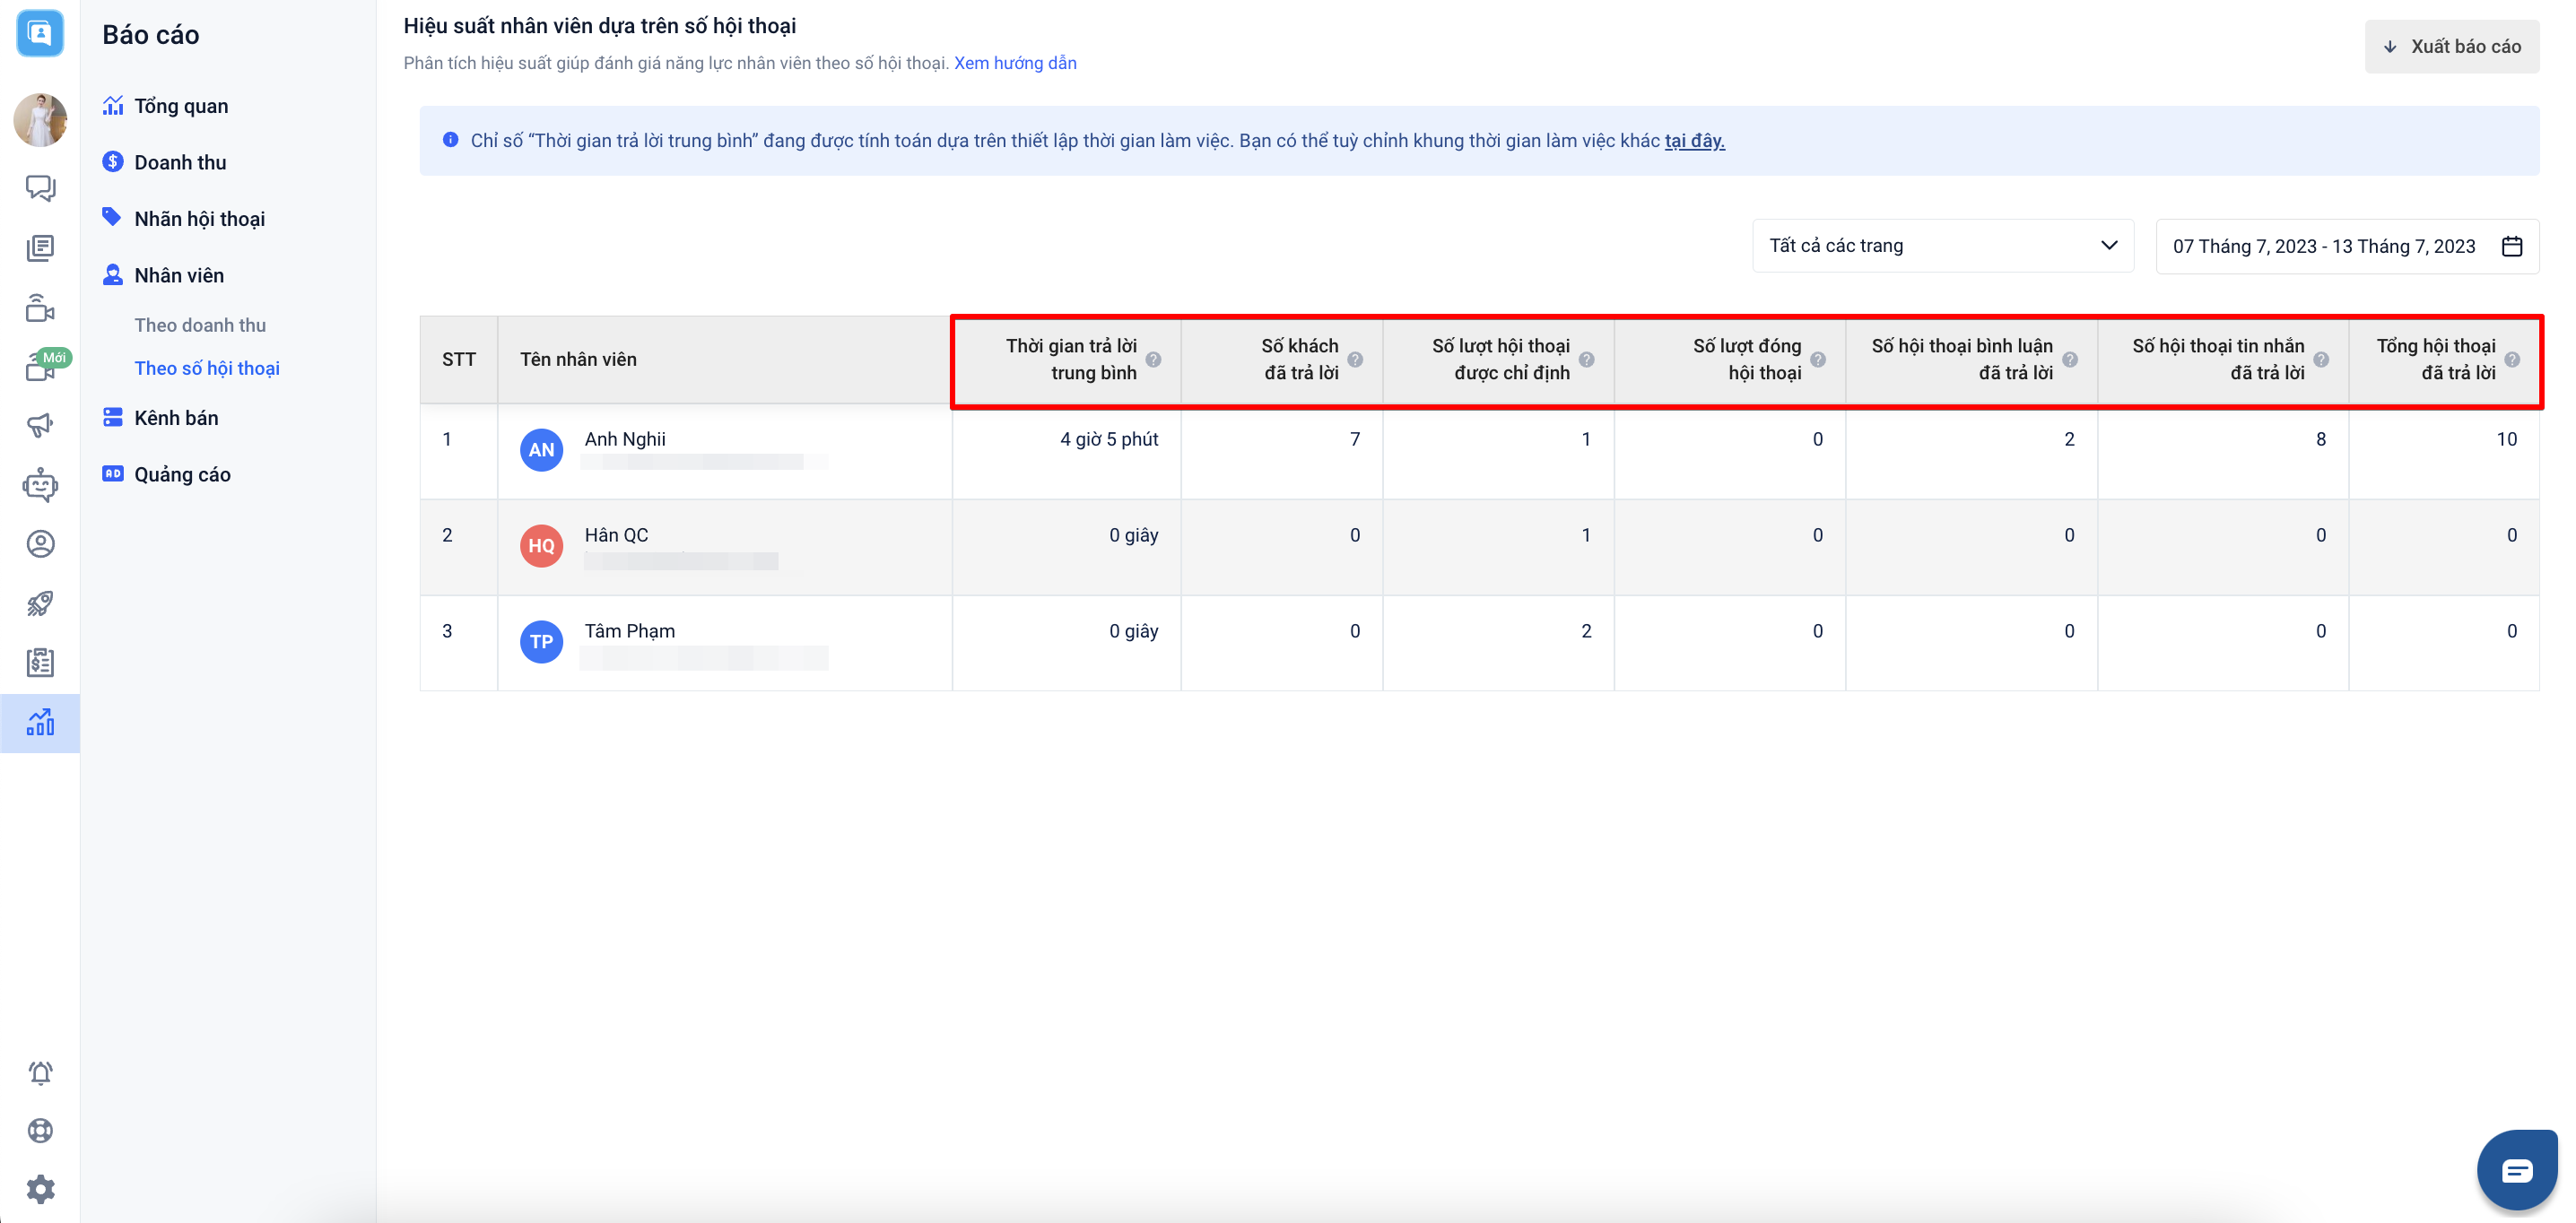This screenshot has height=1223, width=2576.
Task: Expand the Tất cả các trang dropdown
Action: pos(1942,246)
